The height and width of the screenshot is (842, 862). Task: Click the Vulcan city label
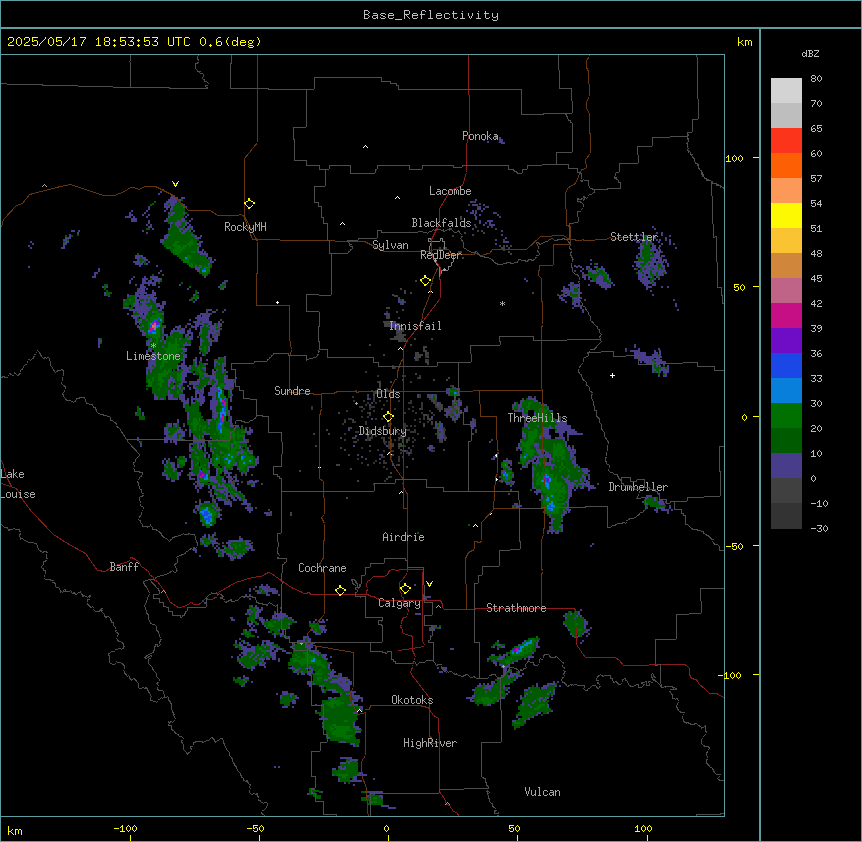coord(543,792)
